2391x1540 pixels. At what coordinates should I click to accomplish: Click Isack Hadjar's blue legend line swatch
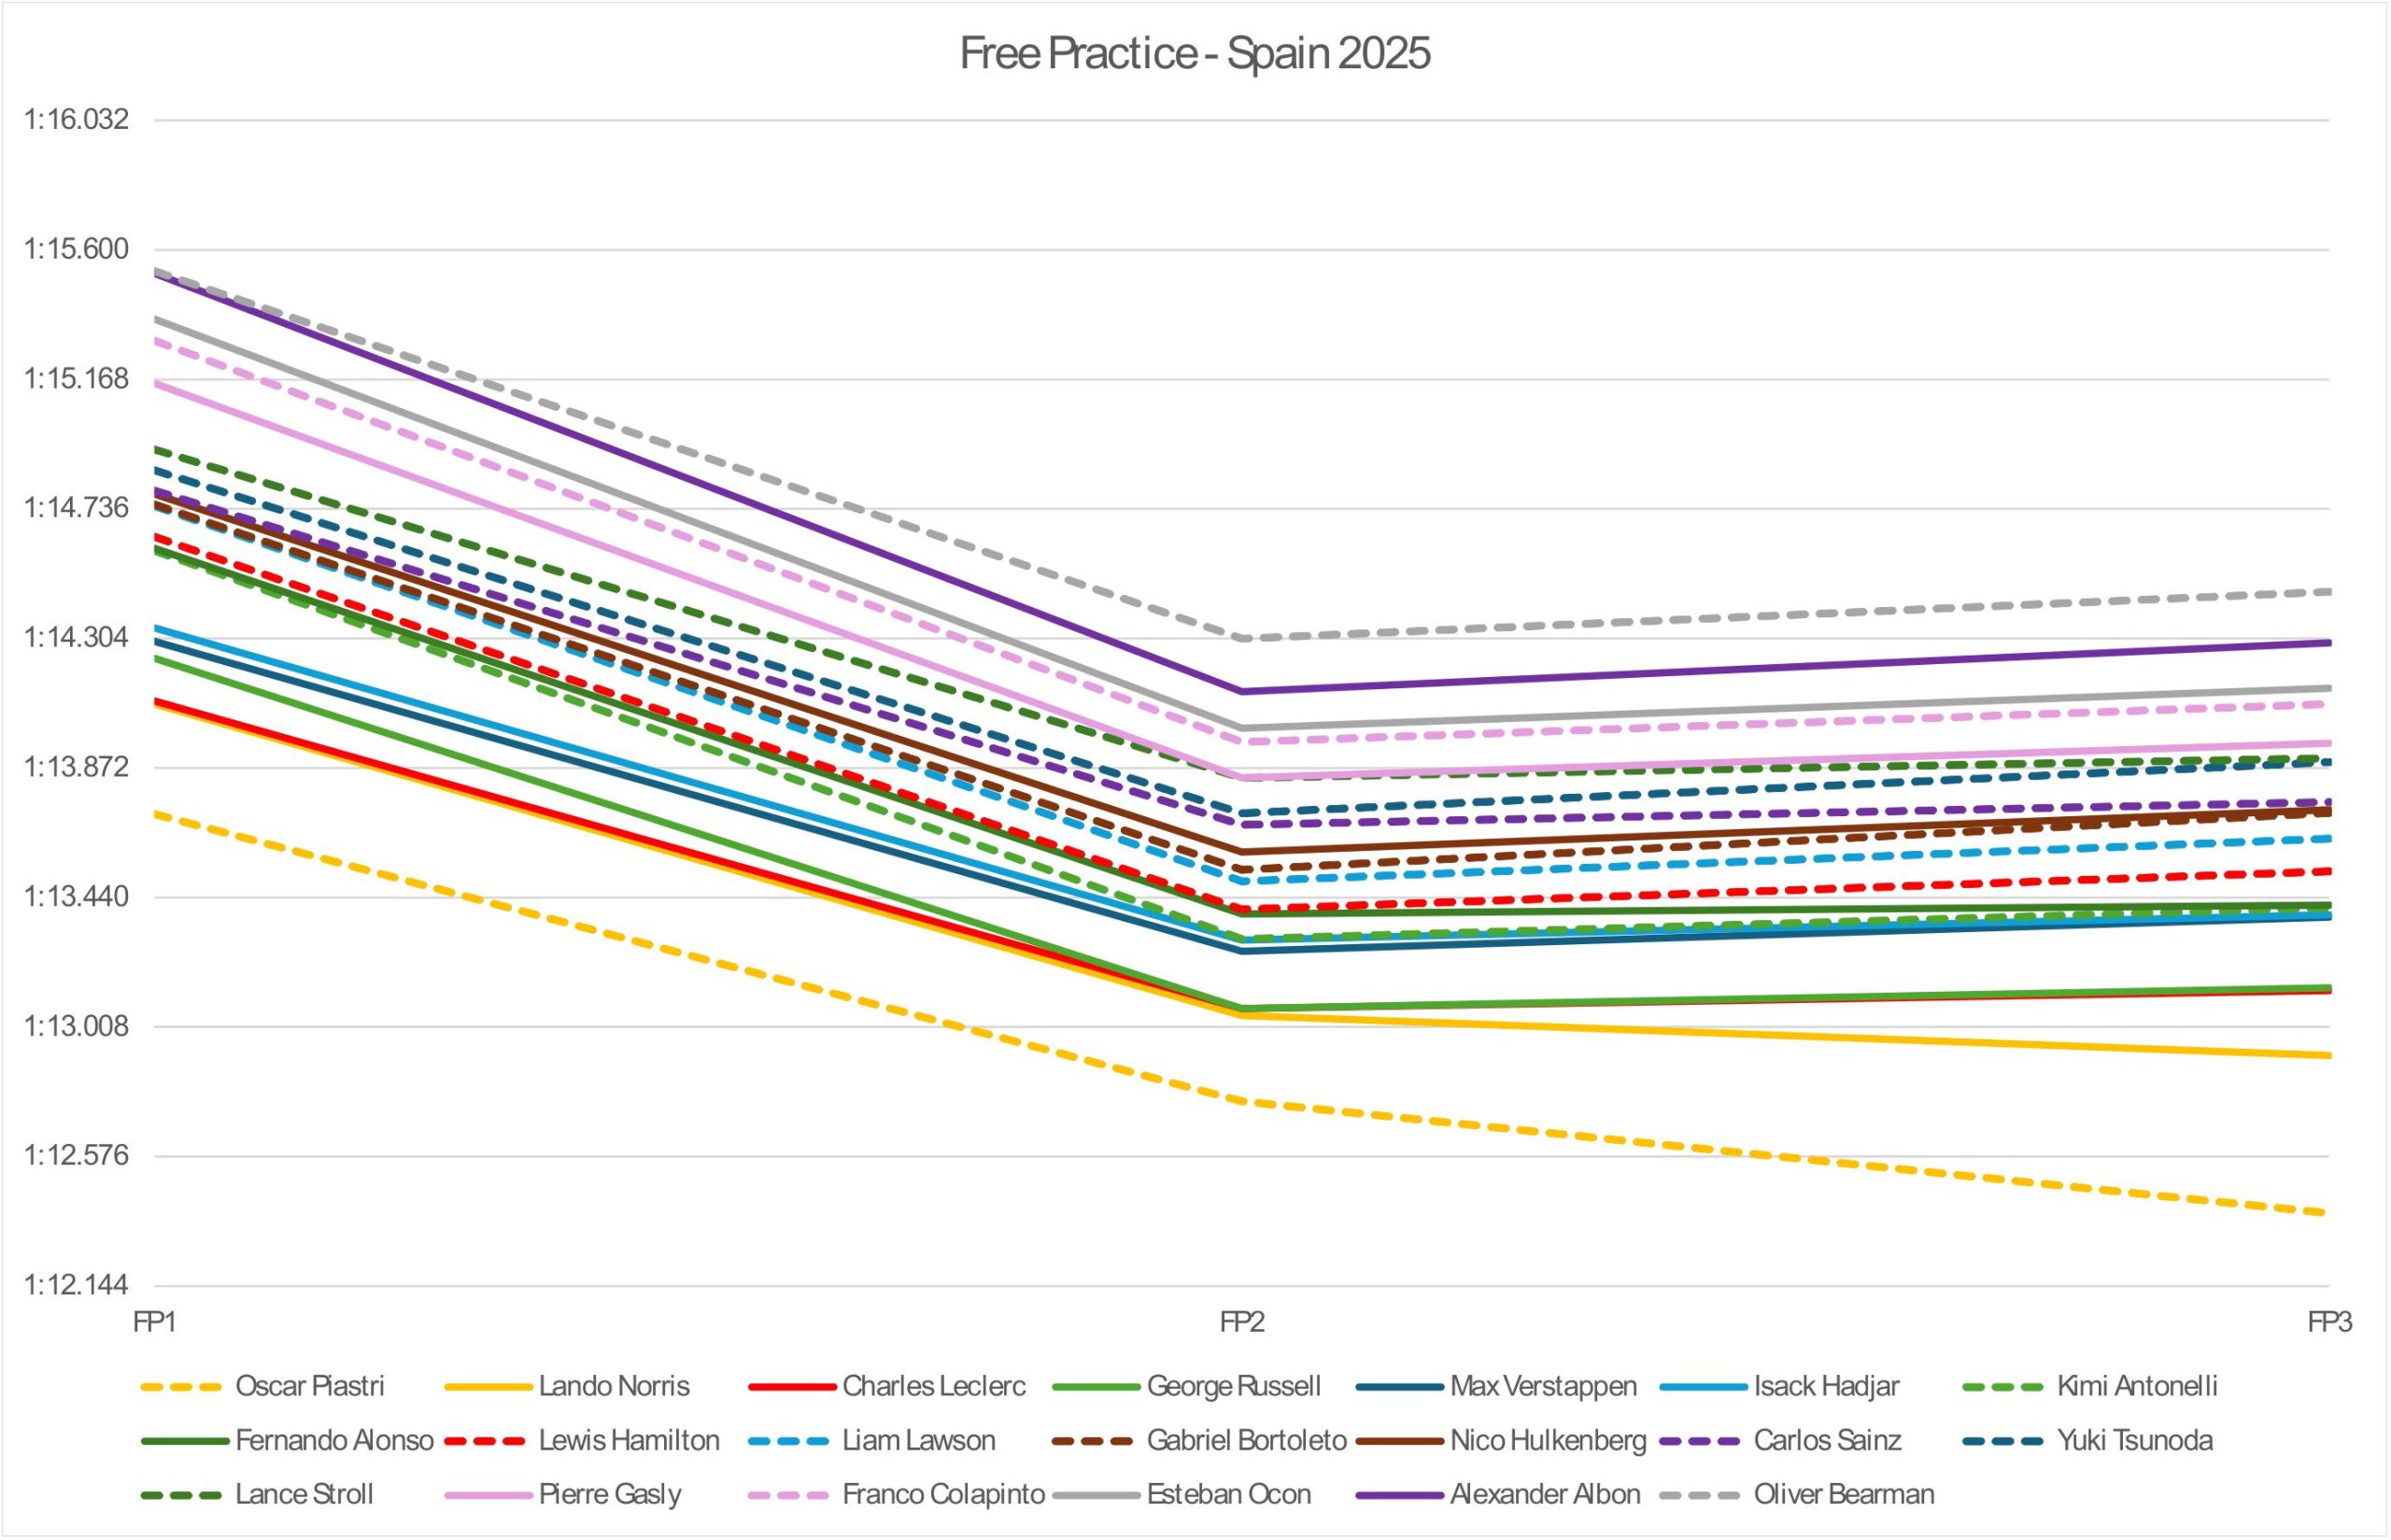coord(1702,1387)
